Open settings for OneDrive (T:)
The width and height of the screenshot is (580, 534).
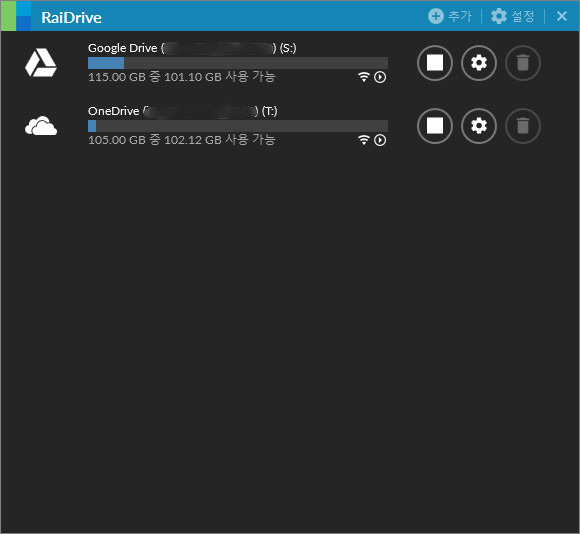tap(479, 126)
